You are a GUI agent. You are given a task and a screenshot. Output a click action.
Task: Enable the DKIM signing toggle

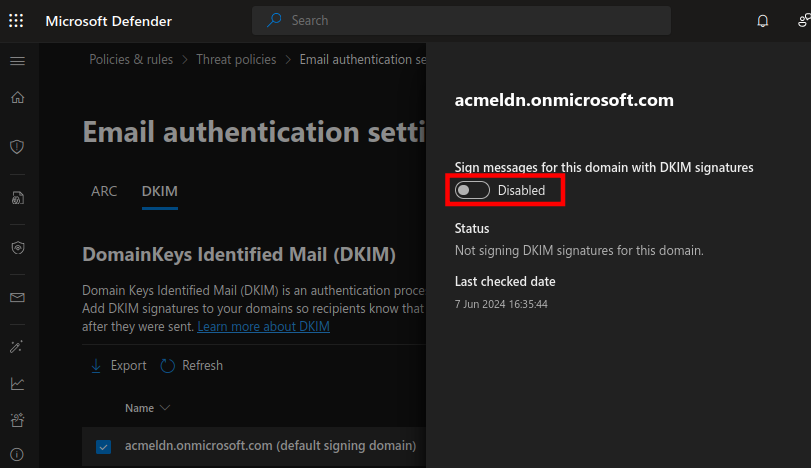[472, 190]
